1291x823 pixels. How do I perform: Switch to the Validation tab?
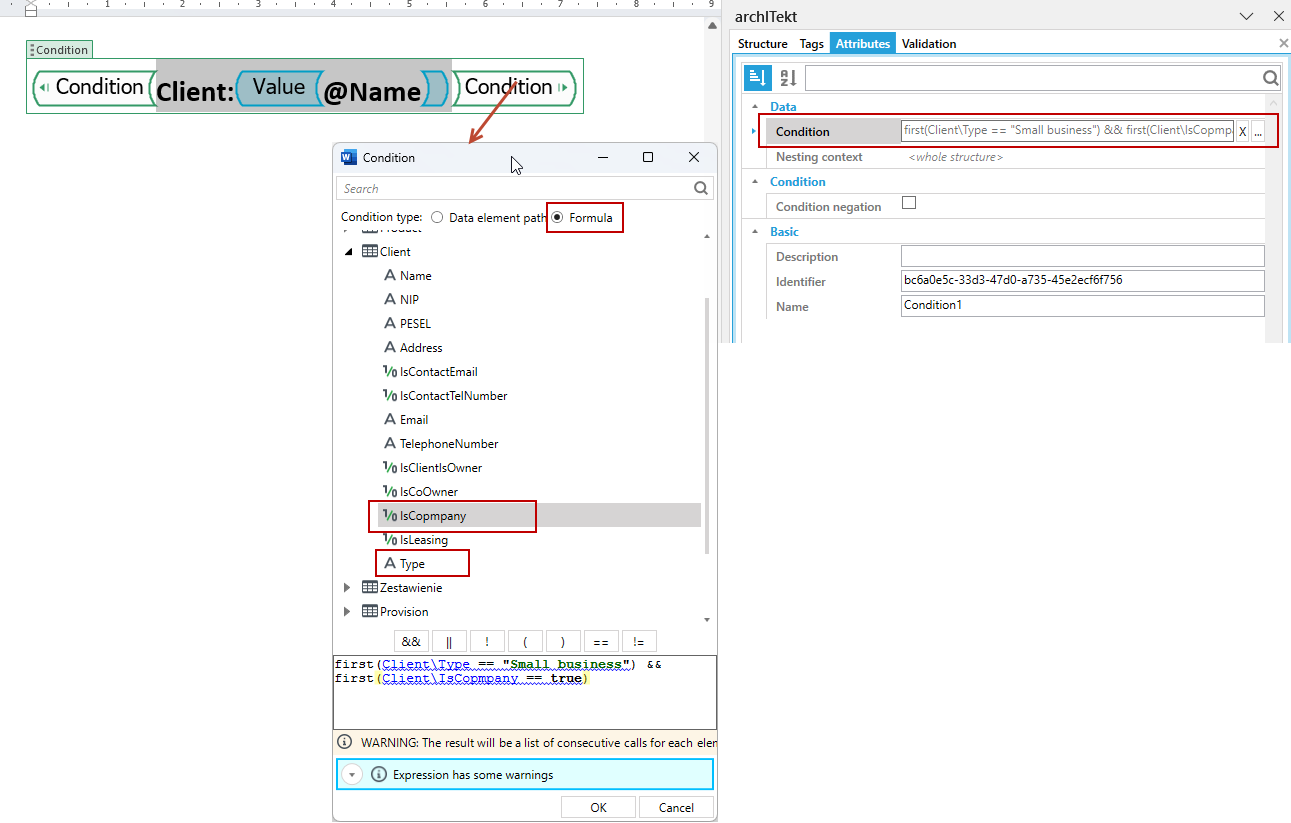tap(929, 44)
